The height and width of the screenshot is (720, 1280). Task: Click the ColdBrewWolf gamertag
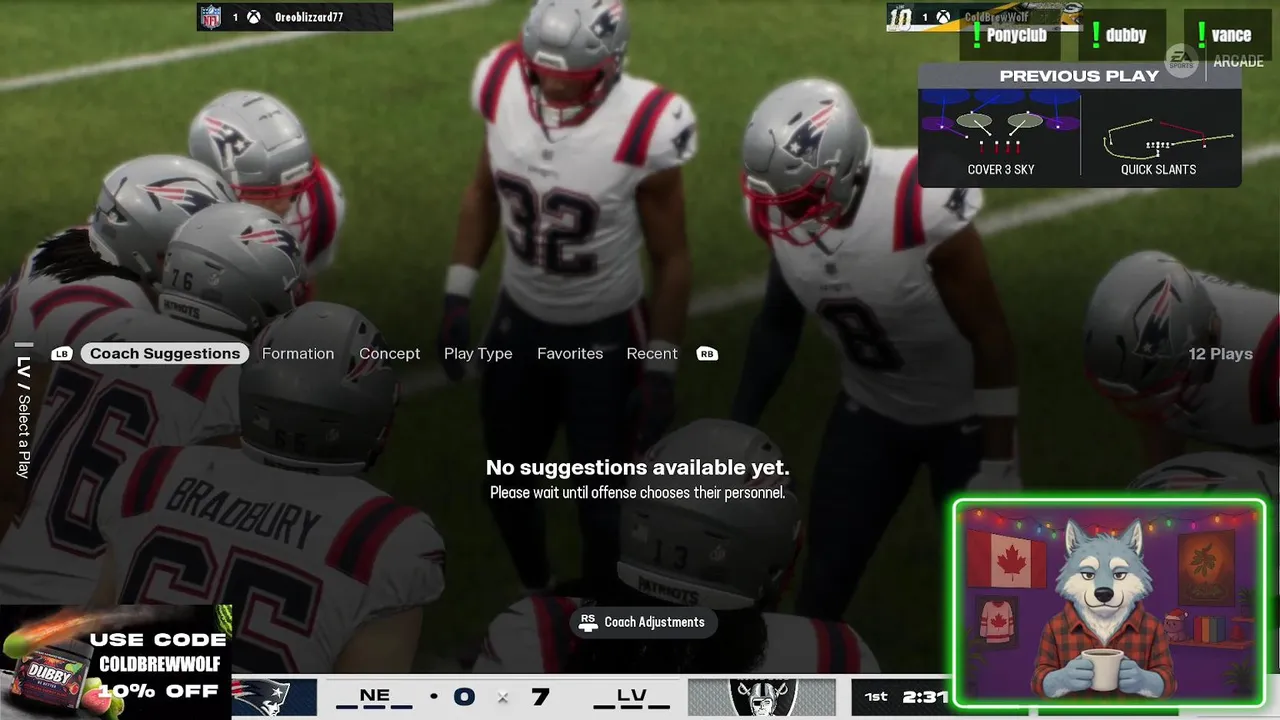(x=997, y=17)
